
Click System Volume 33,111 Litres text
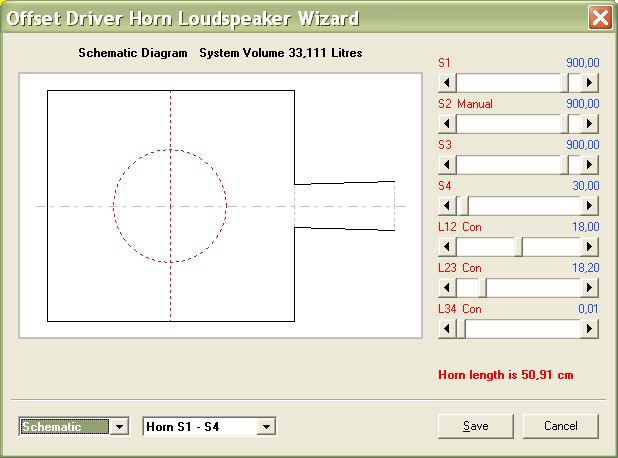pos(281,53)
